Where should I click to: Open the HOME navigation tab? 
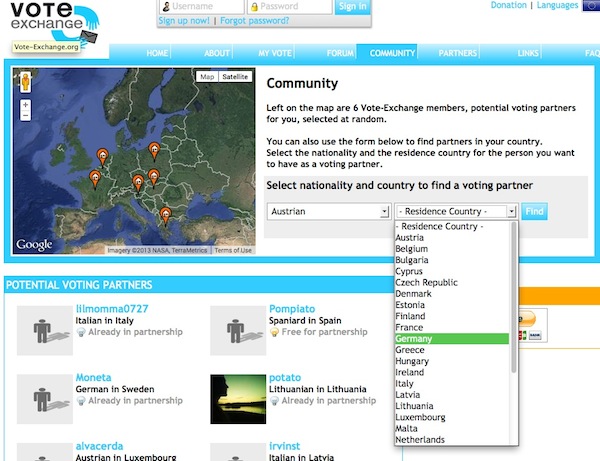coord(157,53)
